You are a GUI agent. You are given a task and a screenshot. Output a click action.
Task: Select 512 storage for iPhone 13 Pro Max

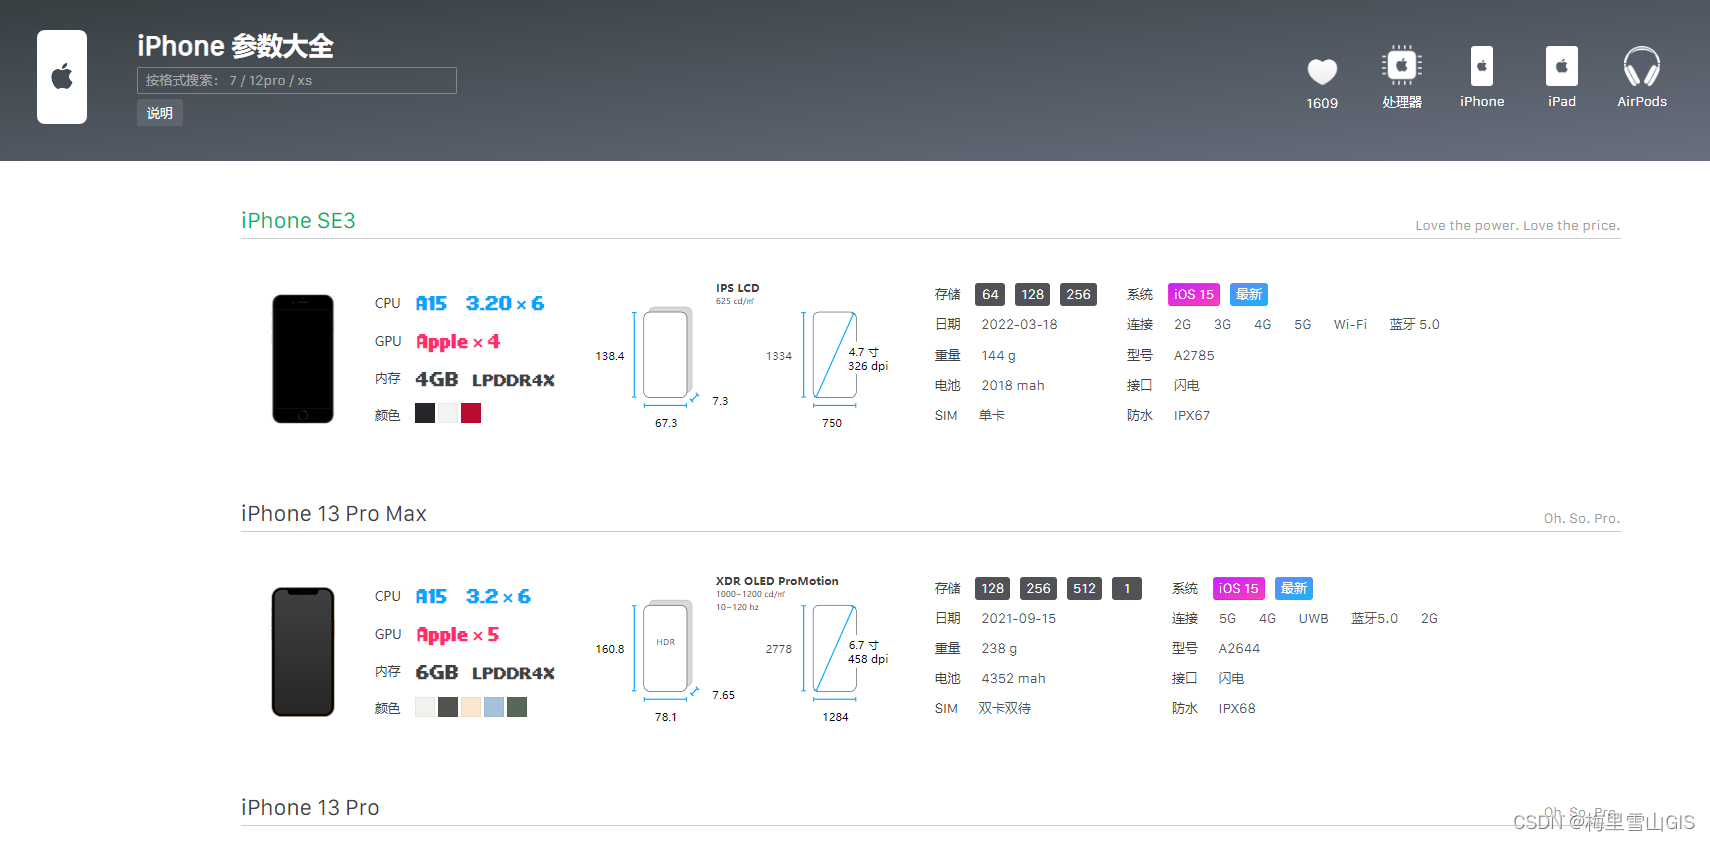pyautogui.click(x=1084, y=589)
